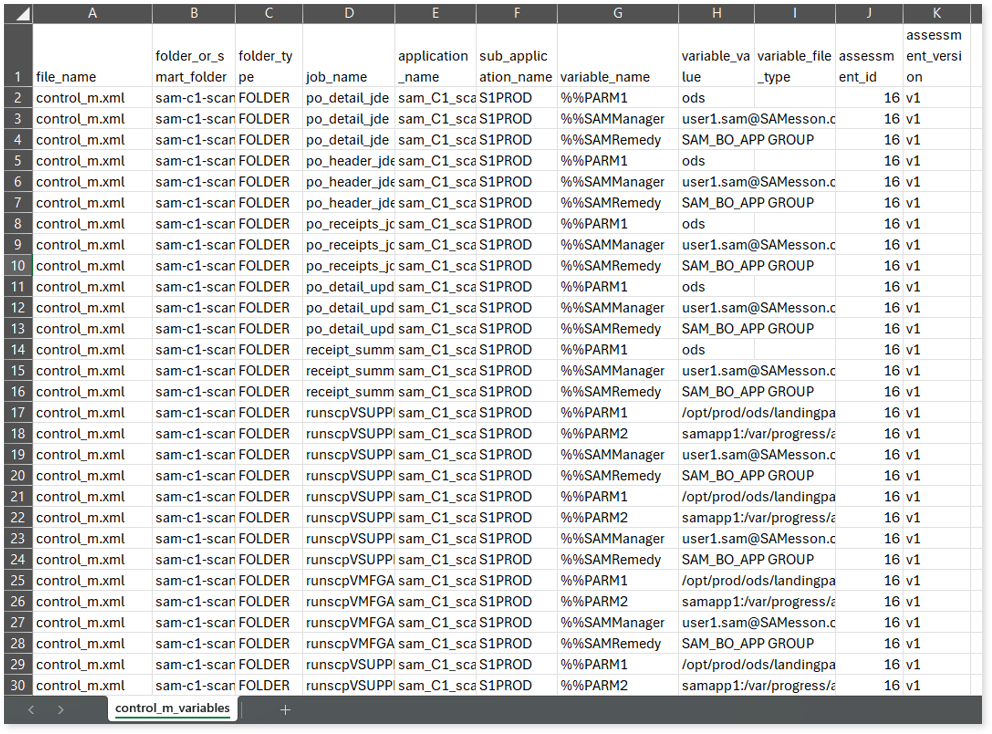Viewport: 992px width, 734px height.
Task: Select ods value cell in row 8
Action: 716,224
